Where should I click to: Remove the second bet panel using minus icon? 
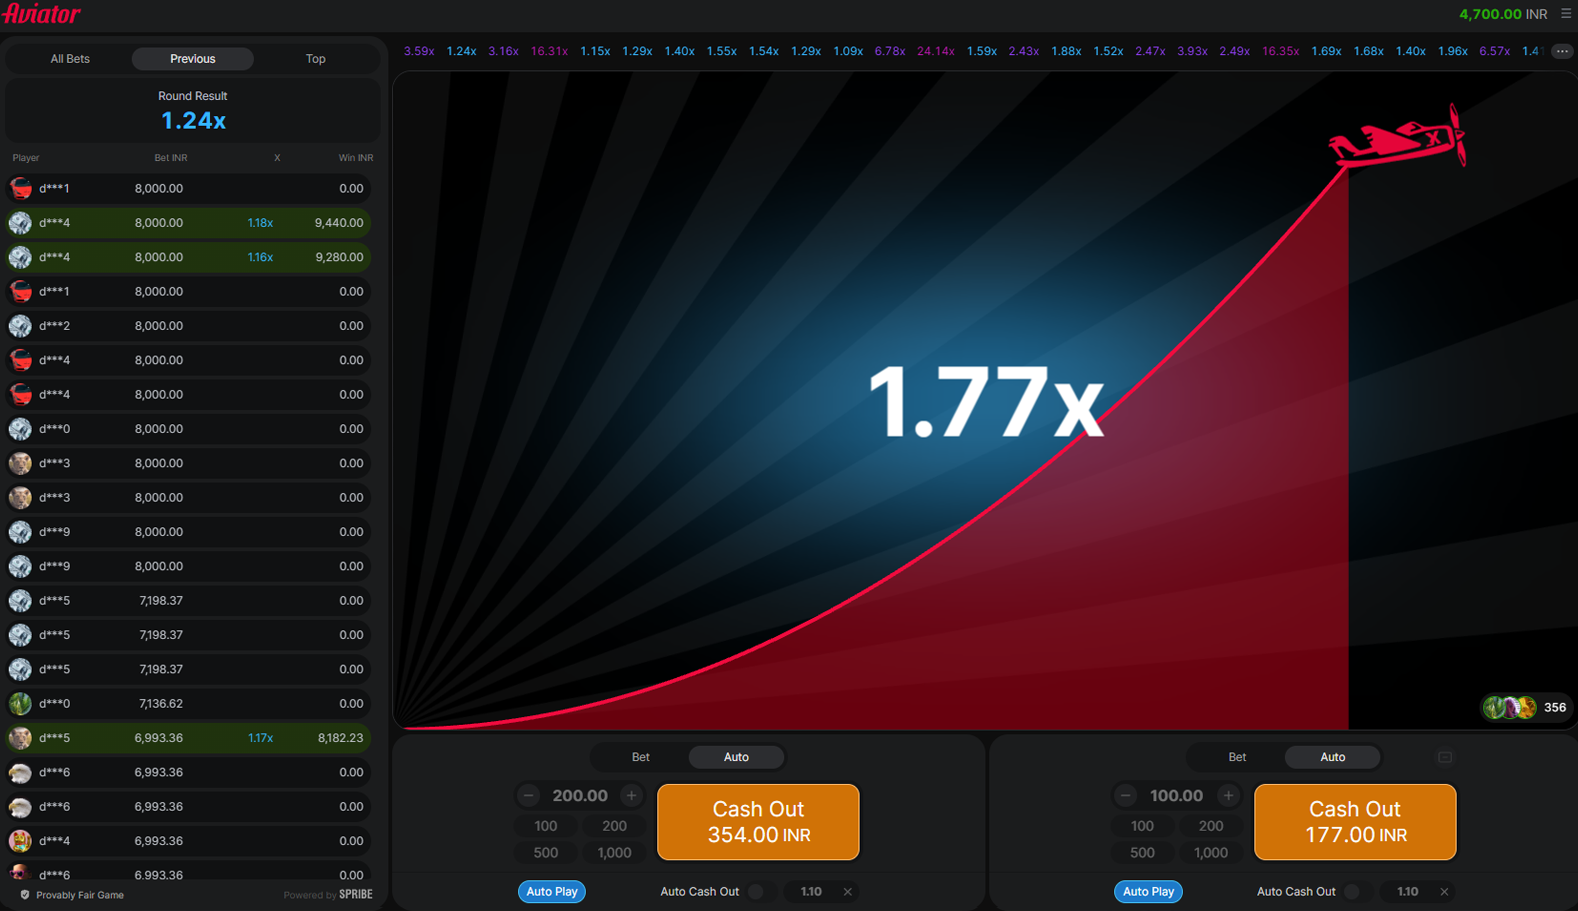point(1445,757)
